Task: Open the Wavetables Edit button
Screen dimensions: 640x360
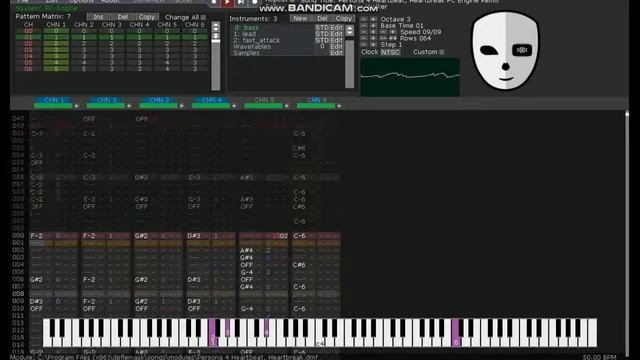Action: click(336, 47)
